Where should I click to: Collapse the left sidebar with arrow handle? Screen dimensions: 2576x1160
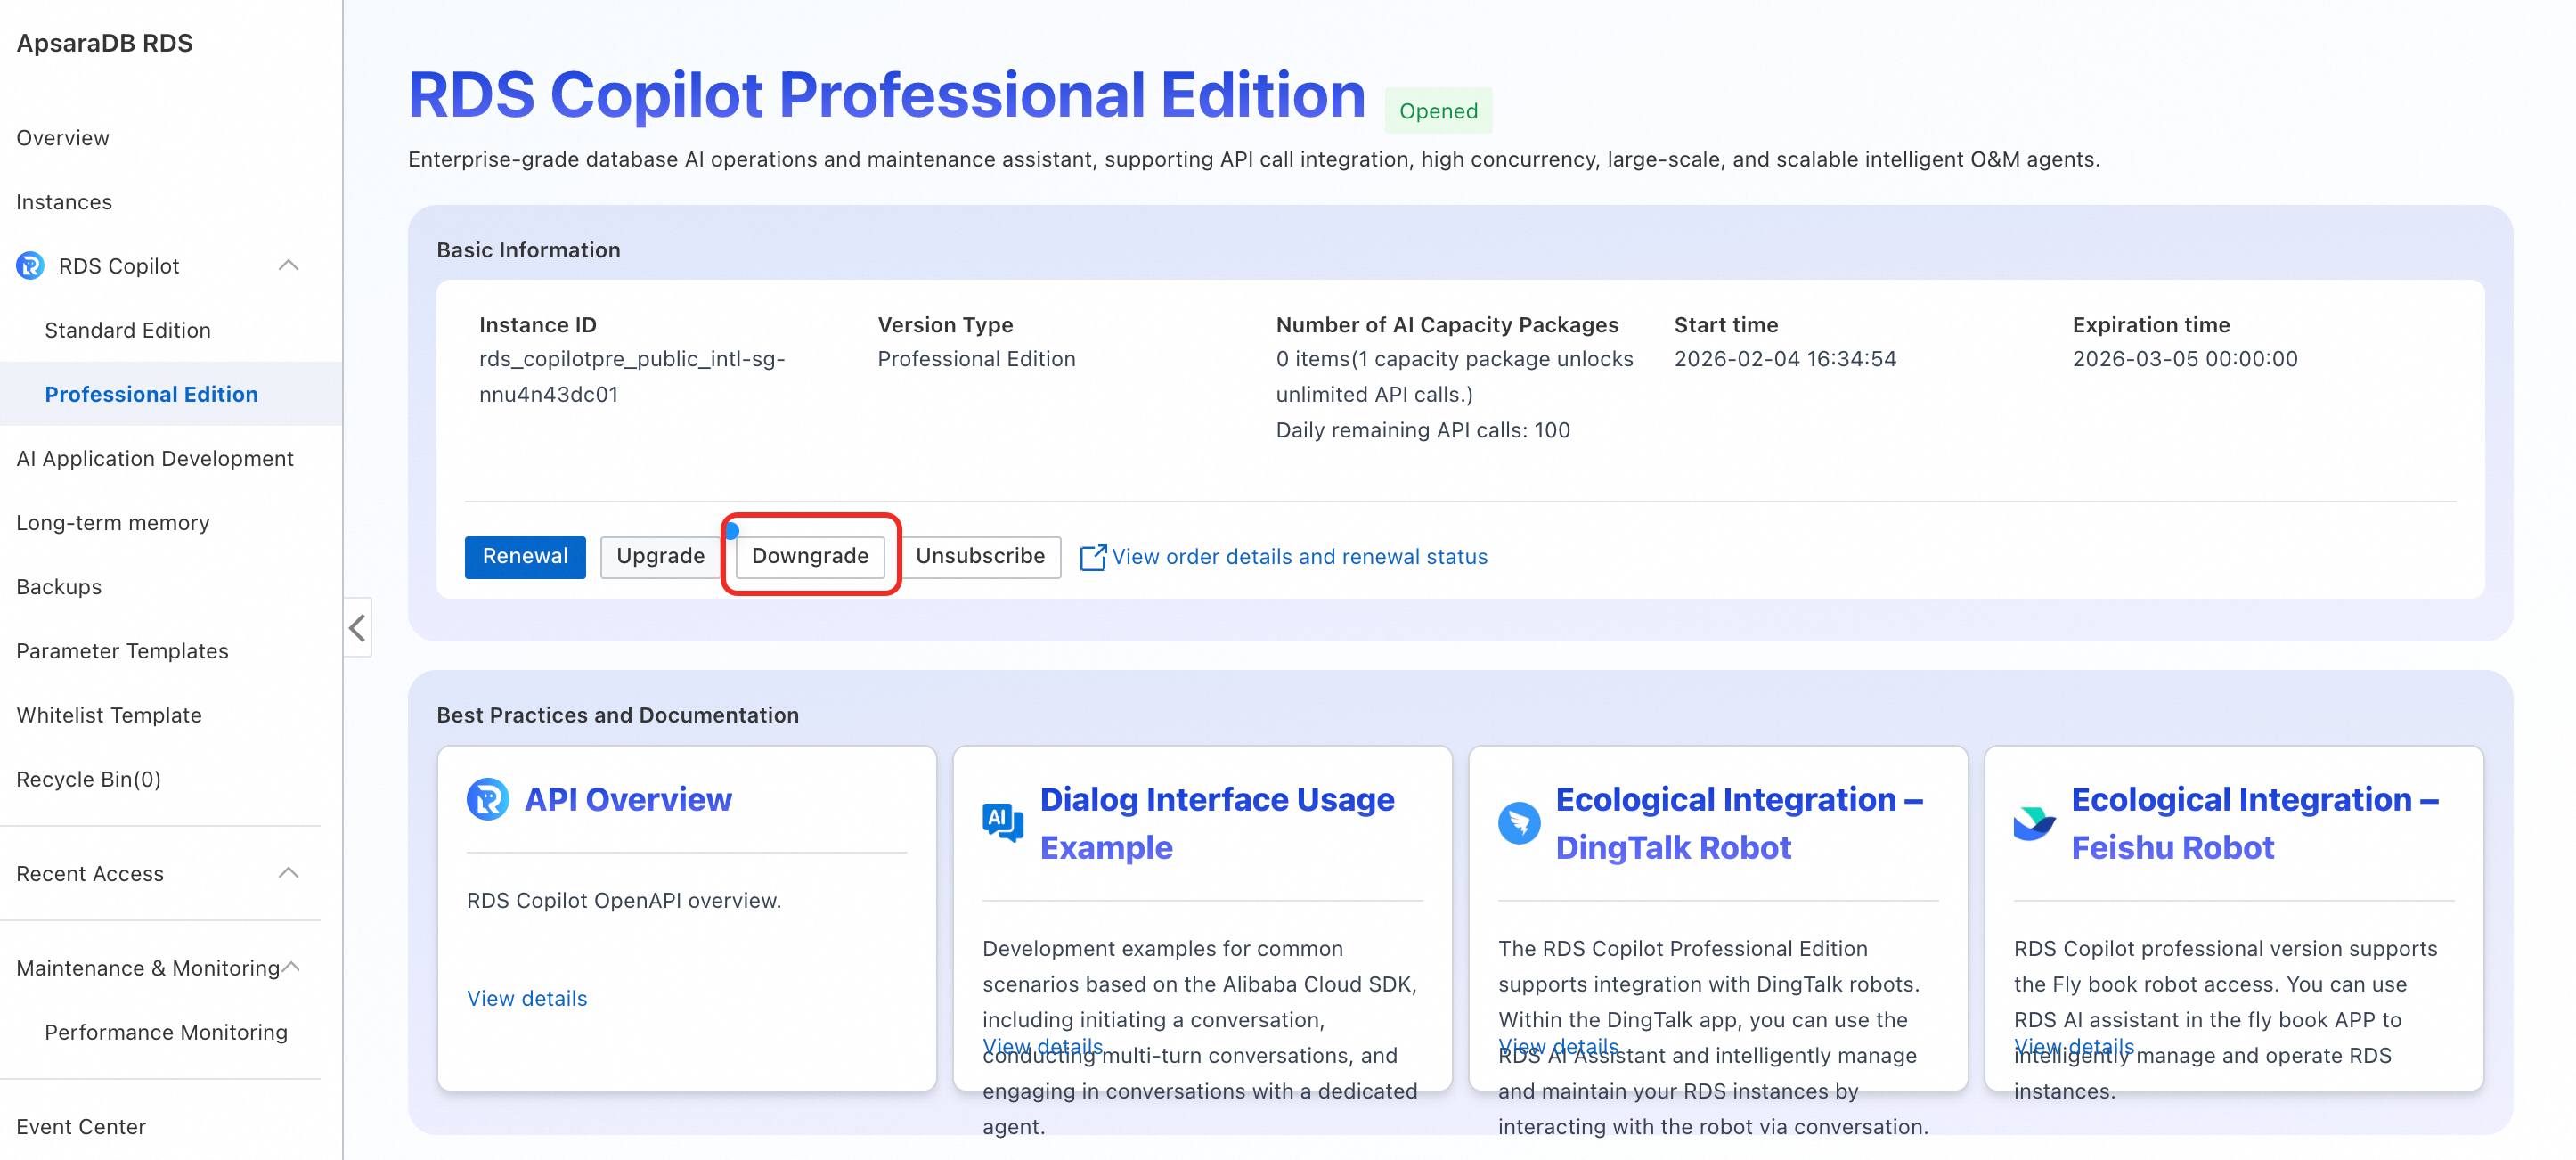click(x=358, y=628)
